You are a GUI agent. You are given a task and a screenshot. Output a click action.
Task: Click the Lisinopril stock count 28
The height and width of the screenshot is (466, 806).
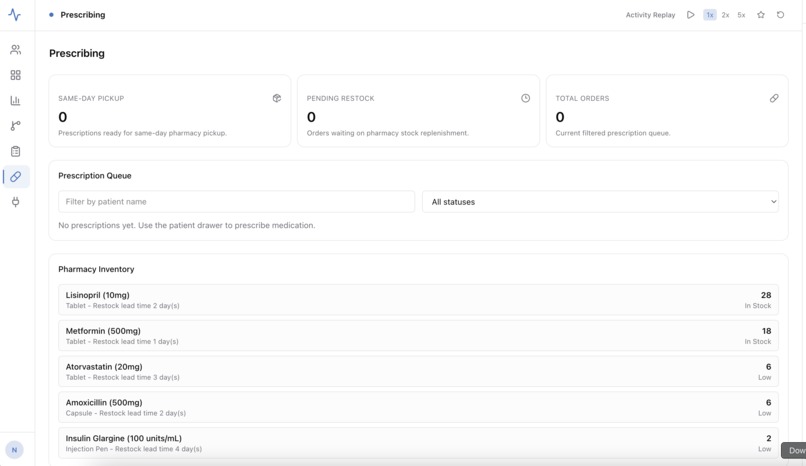pyautogui.click(x=766, y=295)
